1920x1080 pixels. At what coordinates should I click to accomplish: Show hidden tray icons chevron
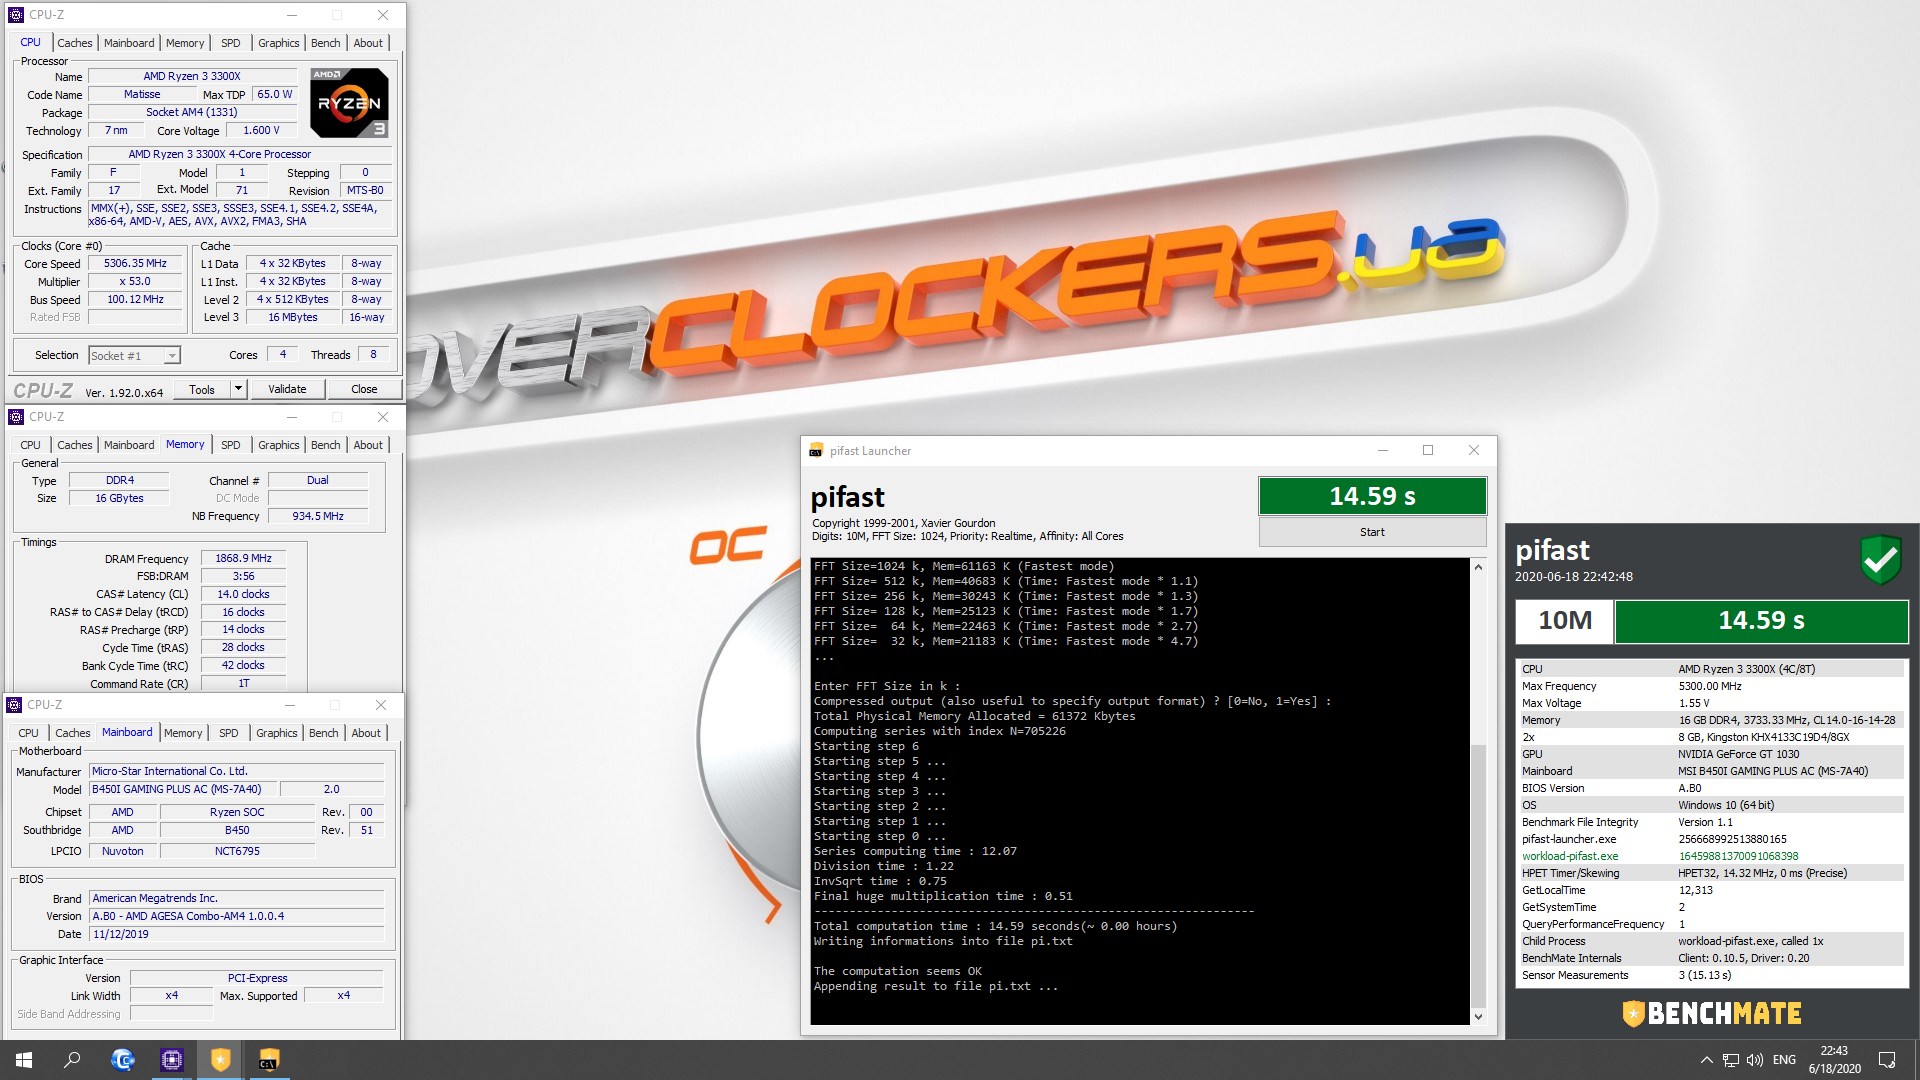tap(1706, 1060)
